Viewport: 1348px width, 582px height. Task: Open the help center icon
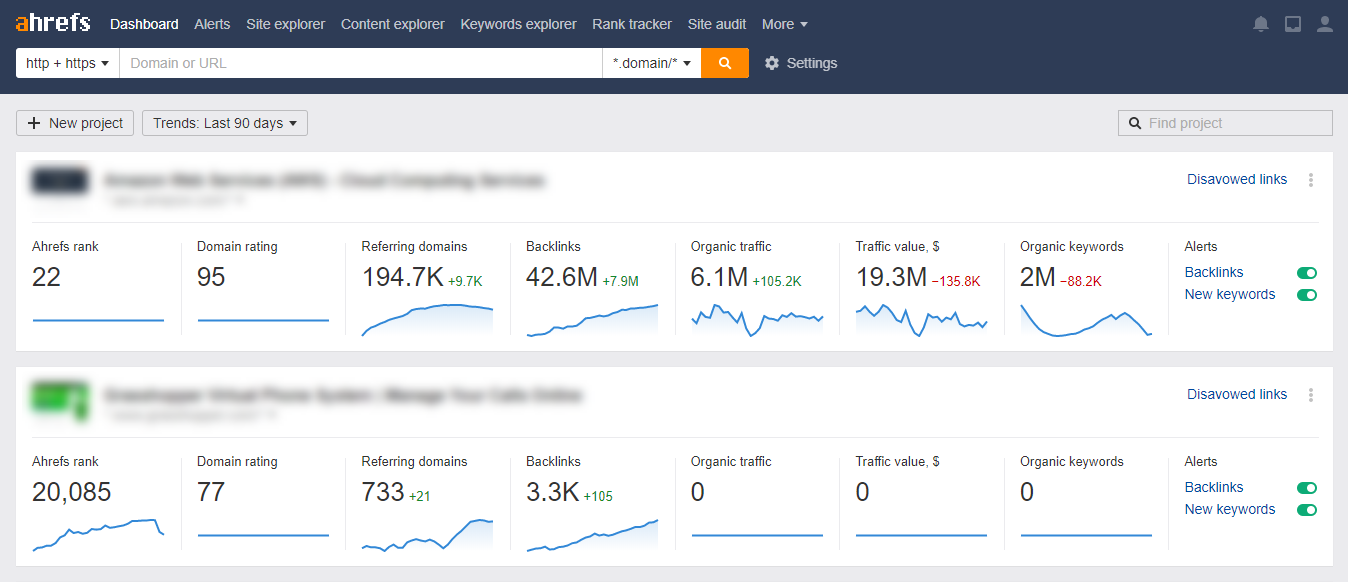click(x=1293, y=24)
